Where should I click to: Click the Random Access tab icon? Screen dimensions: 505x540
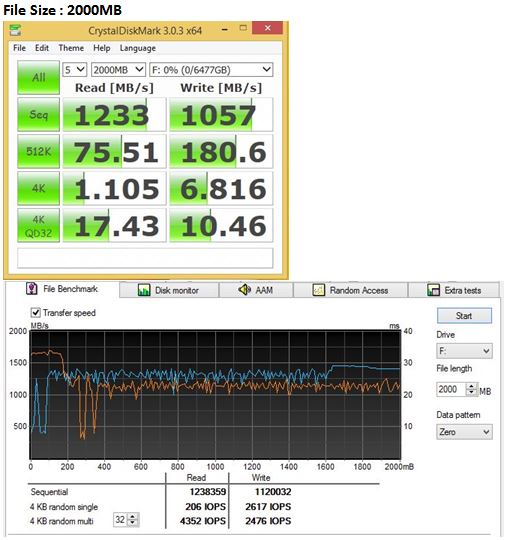click(x=318, y=290)
